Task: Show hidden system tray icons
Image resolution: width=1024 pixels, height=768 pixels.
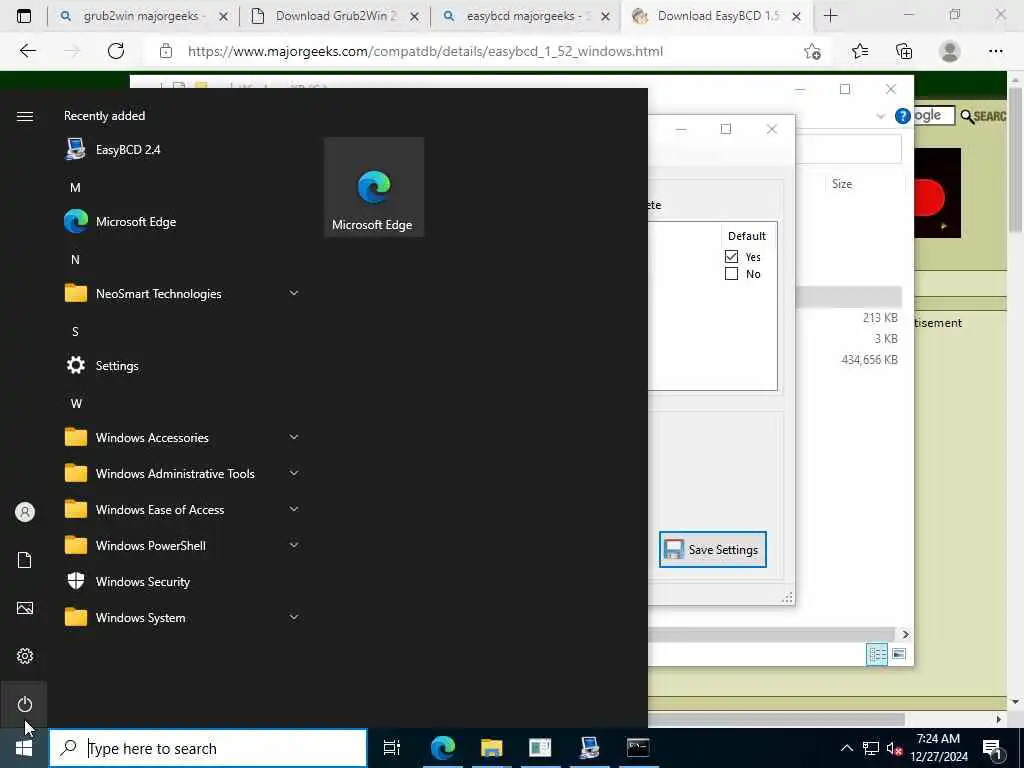Action: coord(846,748)
